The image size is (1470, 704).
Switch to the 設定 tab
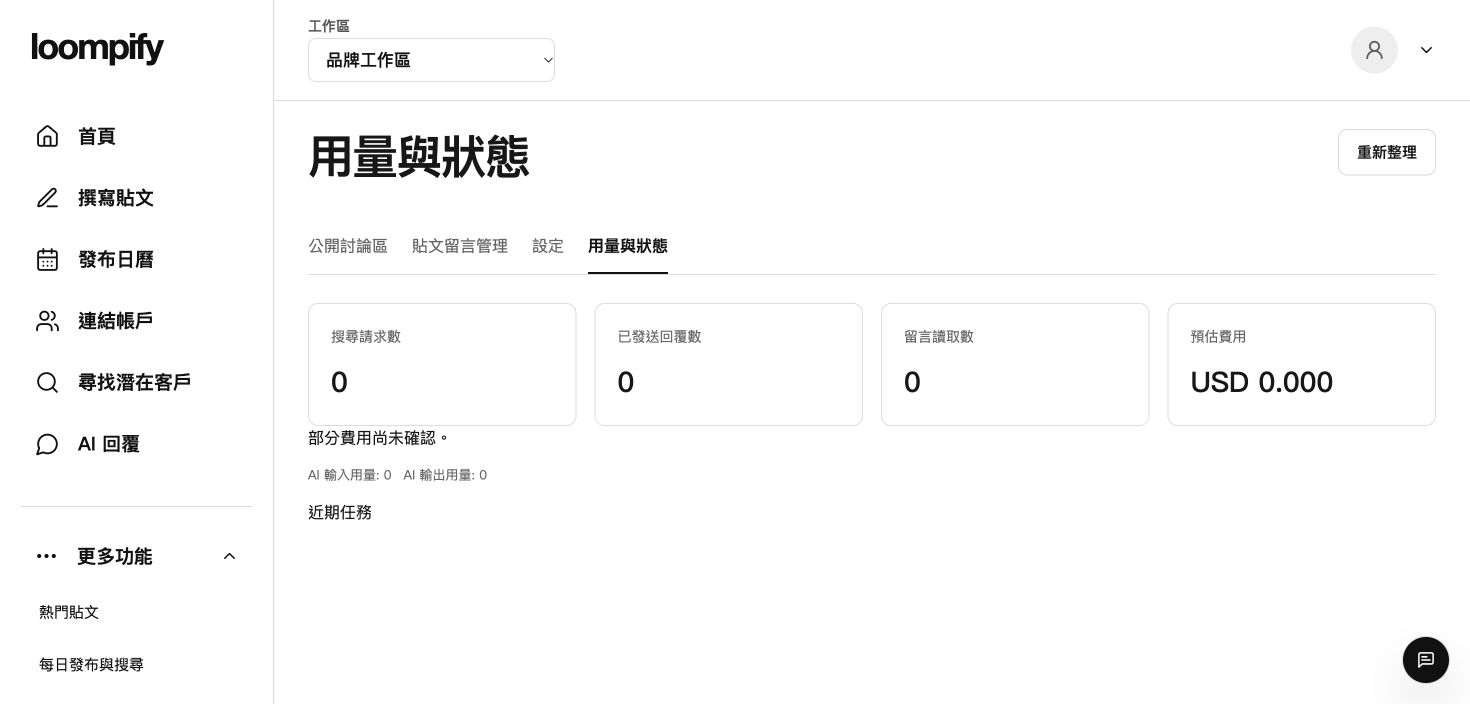(x=548, y=246)
